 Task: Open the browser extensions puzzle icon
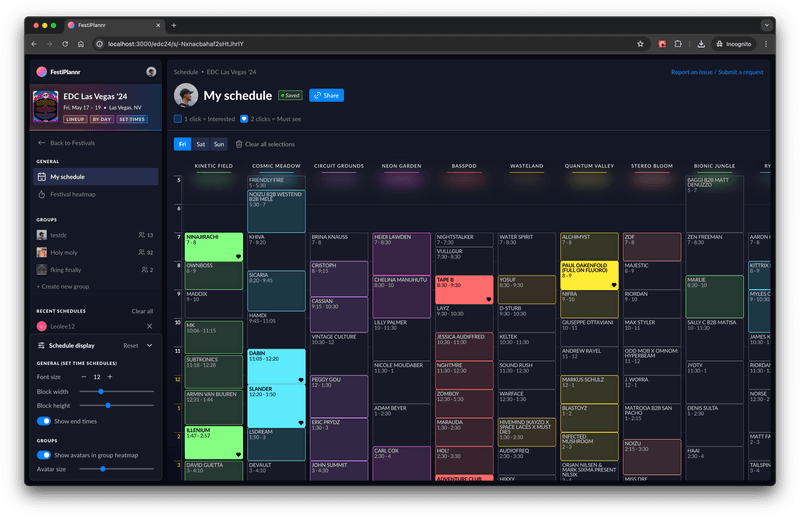pyautogui.click(x=679, y=44)
